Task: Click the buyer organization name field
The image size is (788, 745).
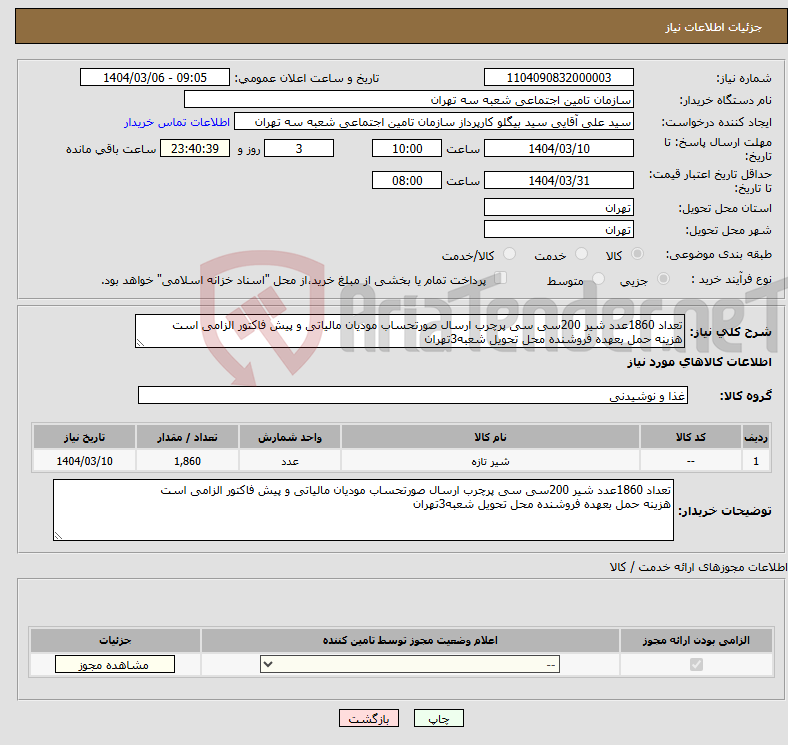Action: [409, 100]
